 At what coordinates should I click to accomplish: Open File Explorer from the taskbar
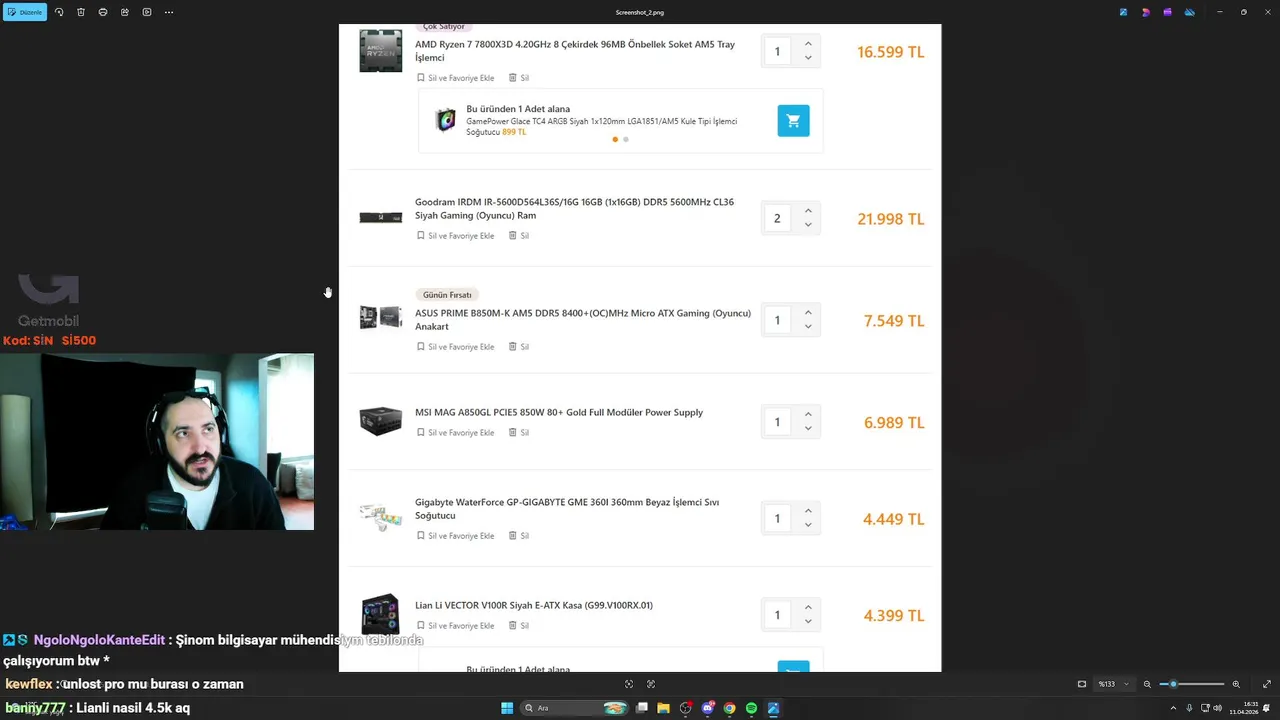click(x=663, y=708)
